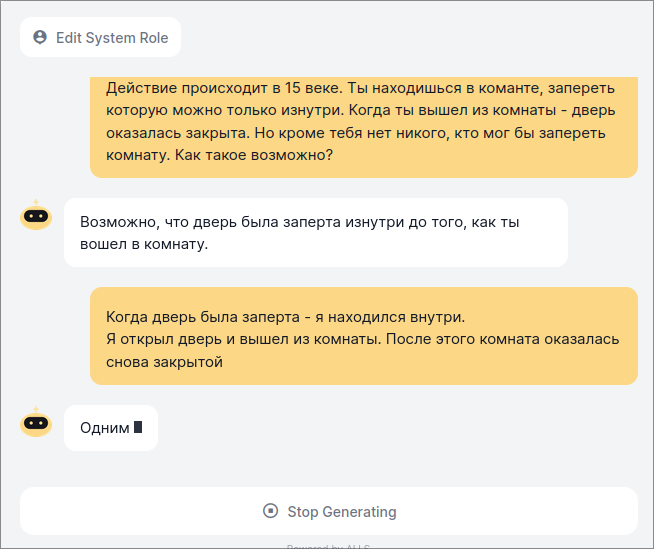Click the robot avatar beside the "Одним" reply
654x549 pixels.
(36, 423)
